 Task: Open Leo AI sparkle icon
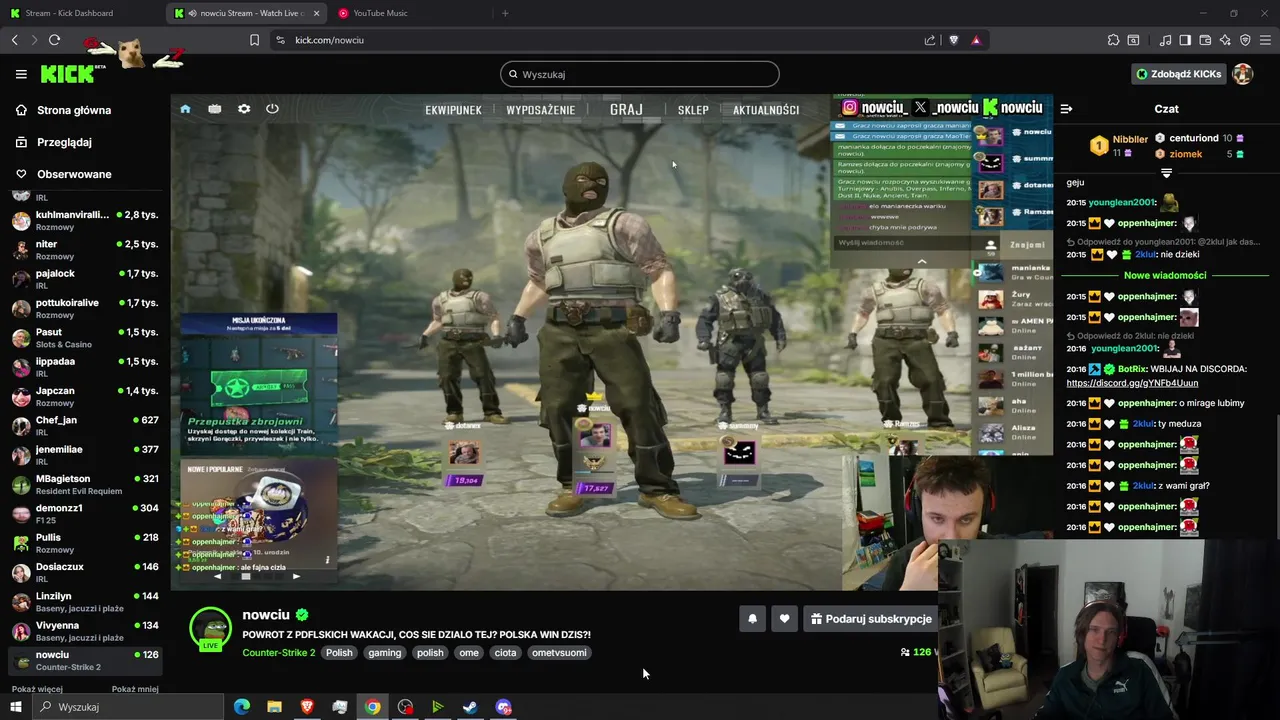(x=1225, y=40)
